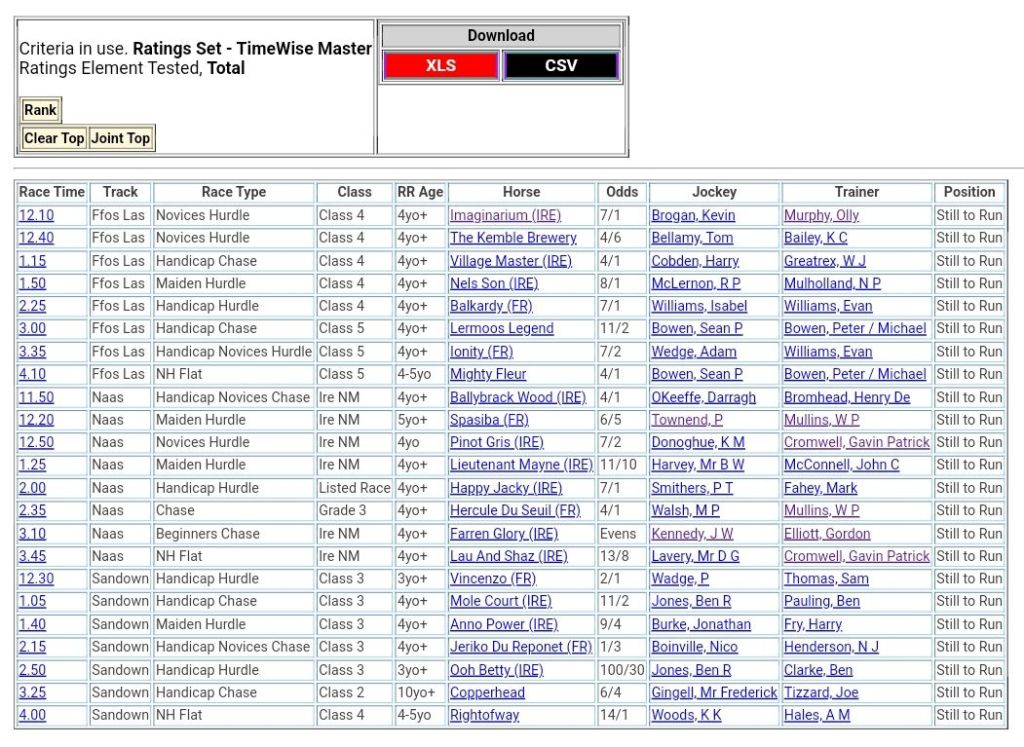Image resolution: width=1024 pixels, height=747 pixels.
Task: Open horse Imaginarium (IRE) link
Action: (505, 215)
